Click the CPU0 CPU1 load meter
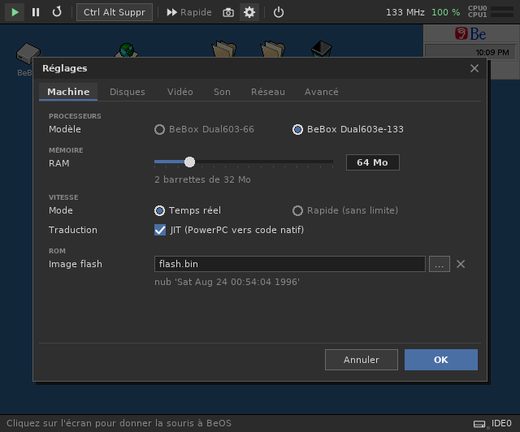520x432 pixels. coord(490,11)
